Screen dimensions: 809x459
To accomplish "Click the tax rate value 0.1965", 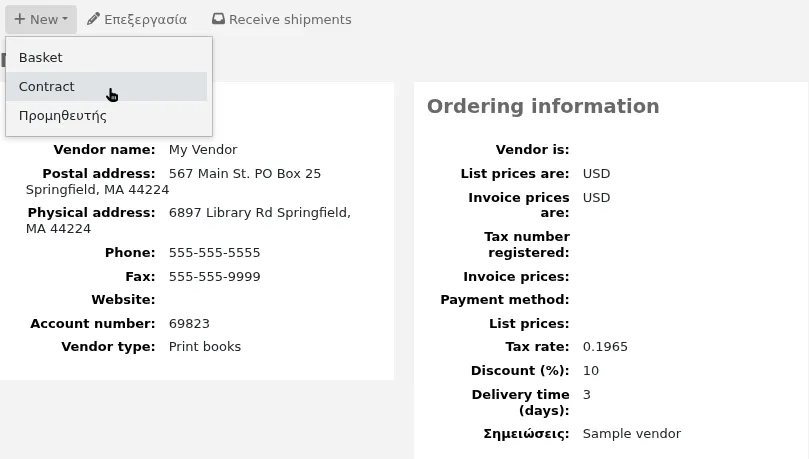I will (x=605, y=347).
